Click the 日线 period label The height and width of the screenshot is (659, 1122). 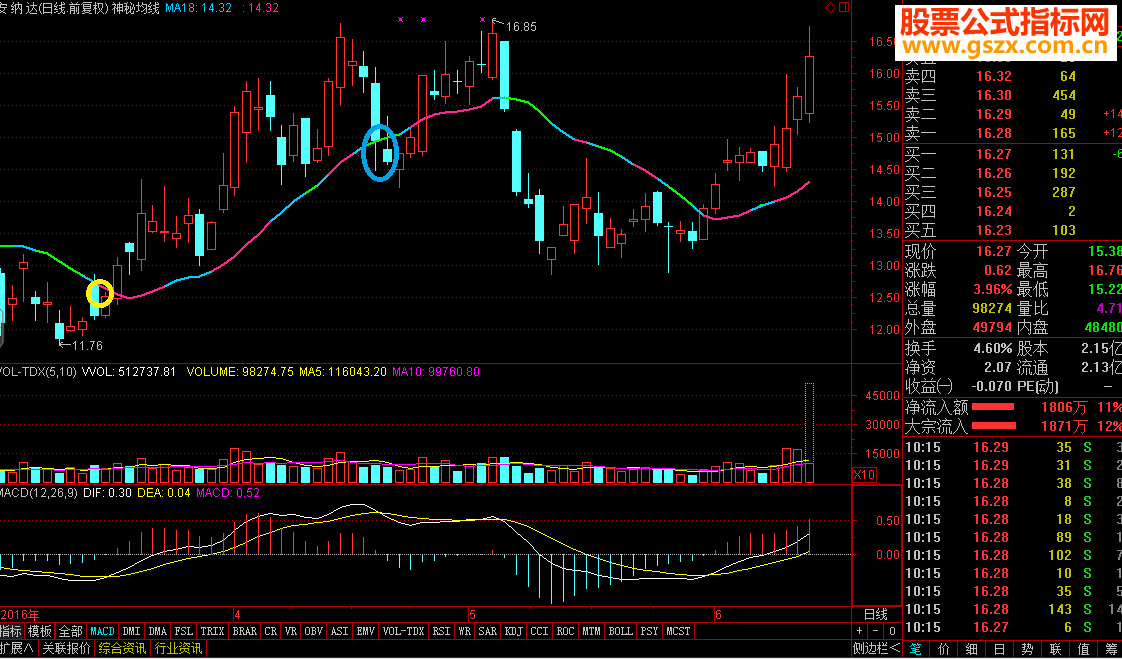pos(876,615)
